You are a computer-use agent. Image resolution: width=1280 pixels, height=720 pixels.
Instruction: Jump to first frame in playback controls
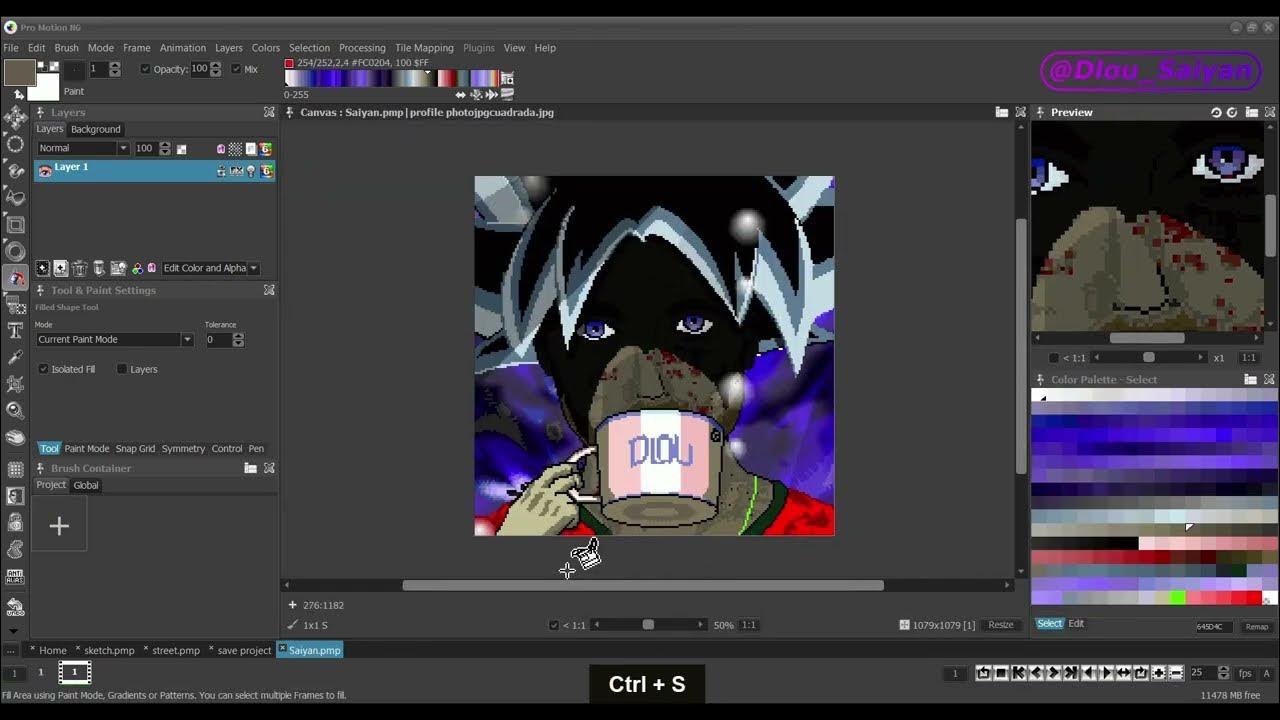[x=1019, y=673]
